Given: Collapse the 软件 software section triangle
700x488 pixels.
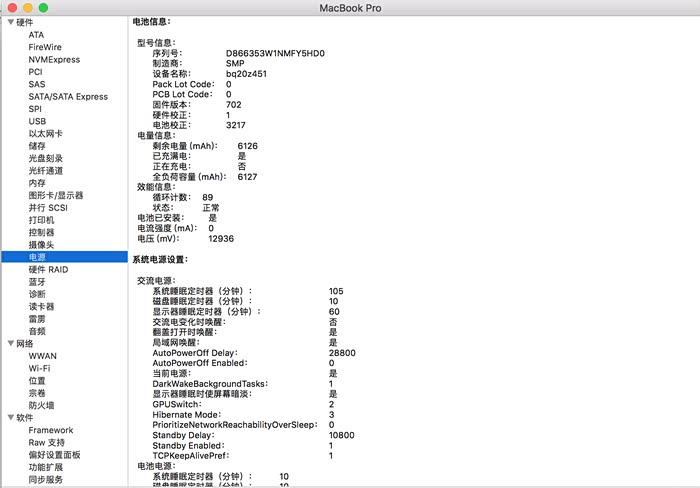Looking at the screenshot, I should point(11,417).
